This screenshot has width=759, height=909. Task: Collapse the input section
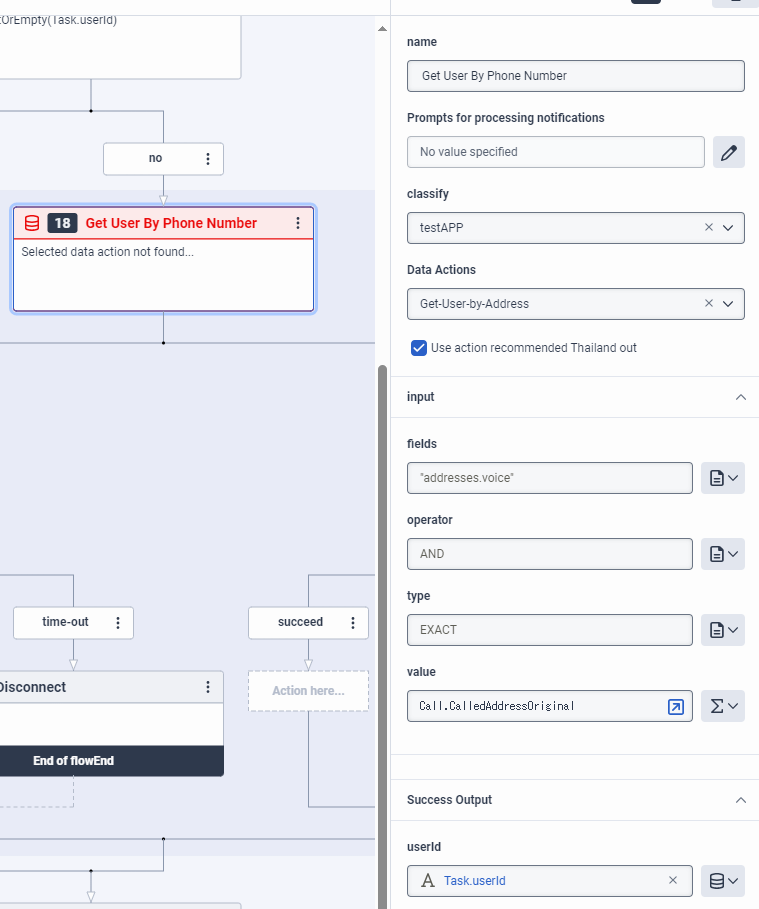741,397
